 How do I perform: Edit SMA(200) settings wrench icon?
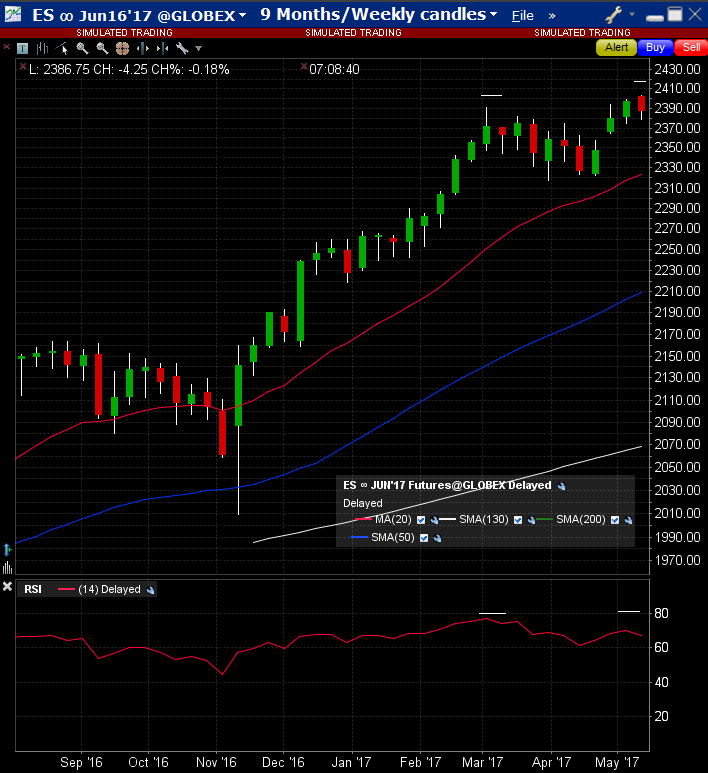[x=630, y=520]
